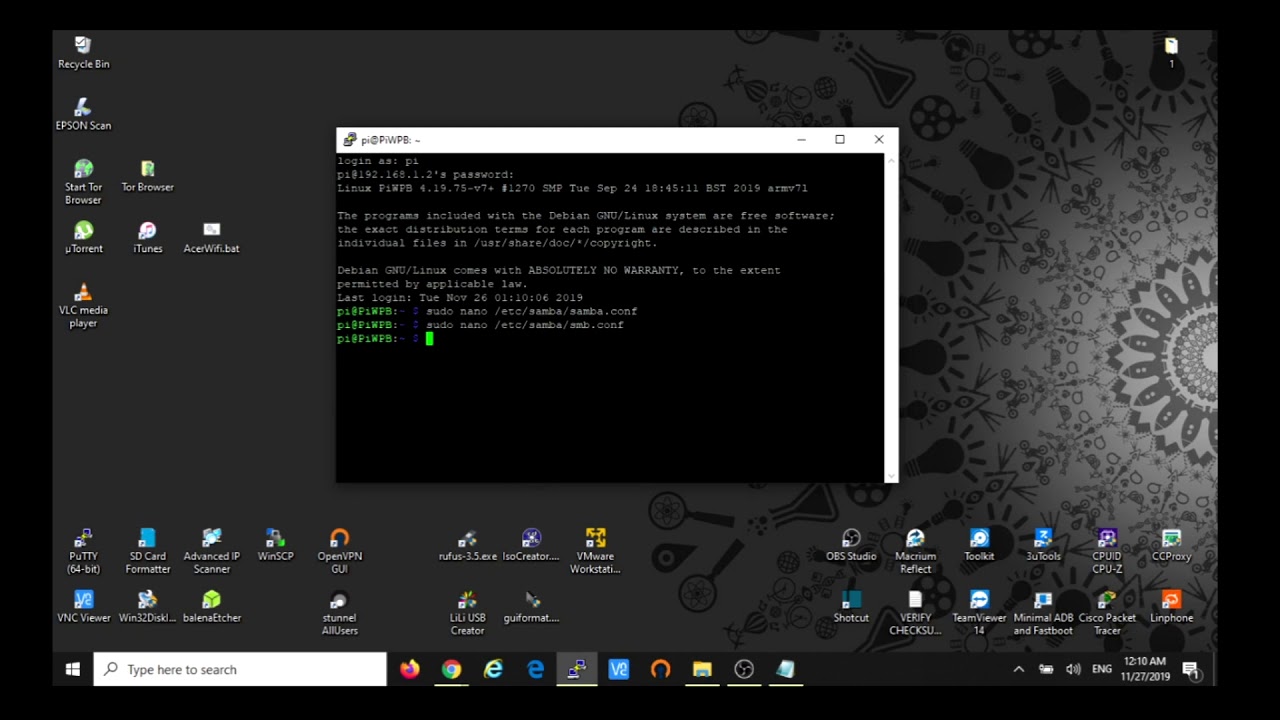The image size is (1280, 720).
Task: Open the Recycle Bin desktop icon
Action: 83,52
